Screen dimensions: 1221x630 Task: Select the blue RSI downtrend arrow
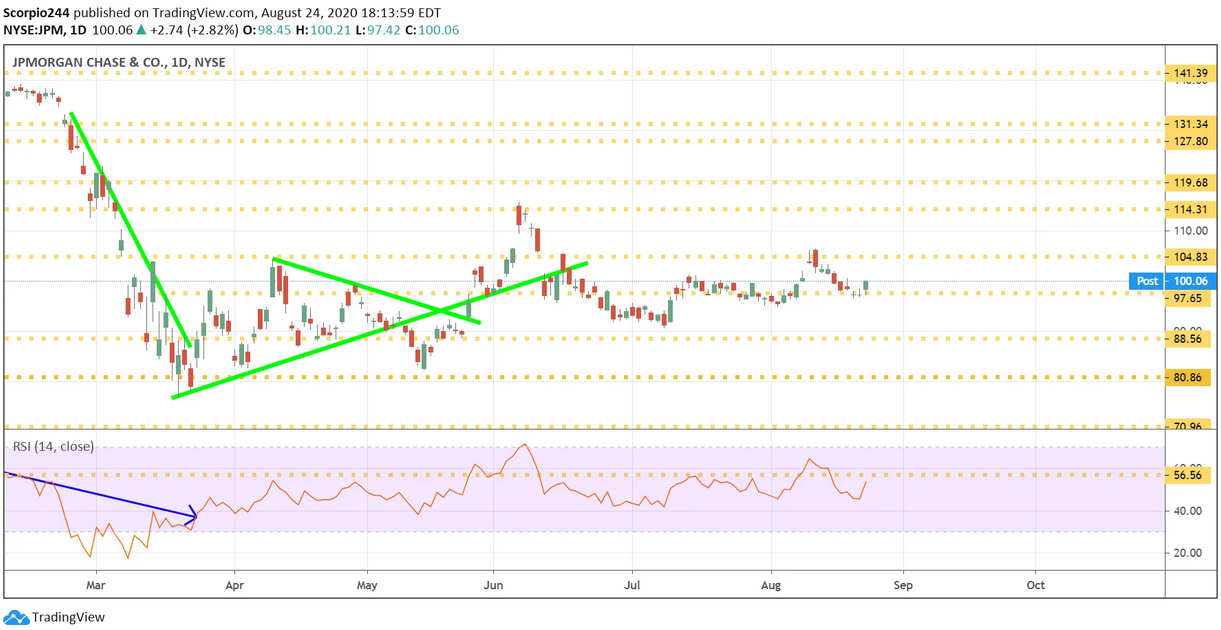[x=100, y=495]
